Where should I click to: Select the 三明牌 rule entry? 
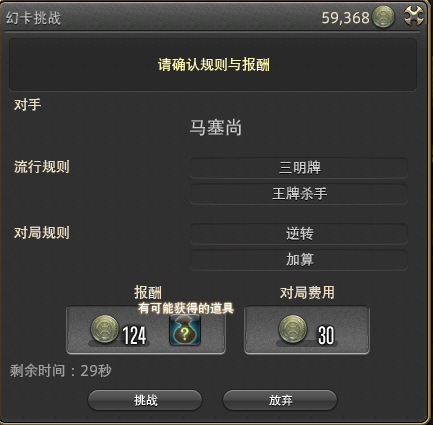(x=299, y=168)
